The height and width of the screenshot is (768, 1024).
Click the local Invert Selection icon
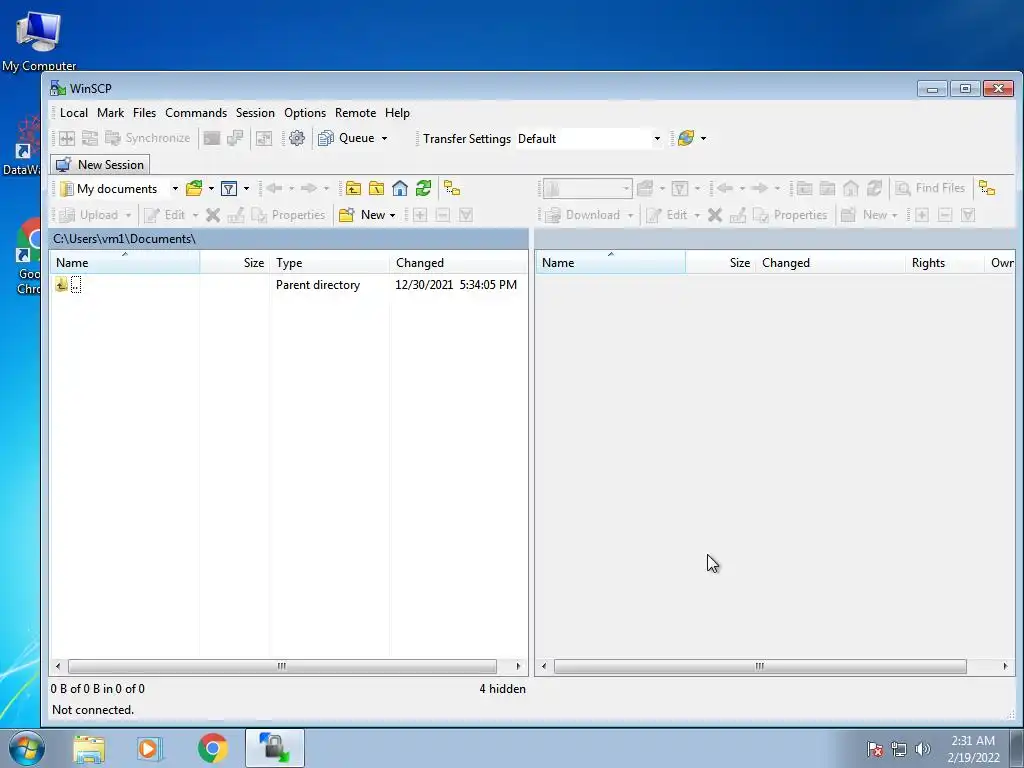(466, 215)
